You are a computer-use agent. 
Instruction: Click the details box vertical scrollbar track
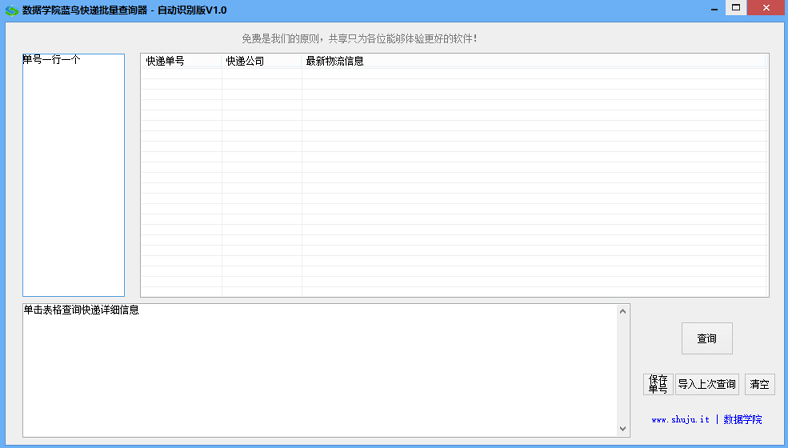tap(623, 370)
